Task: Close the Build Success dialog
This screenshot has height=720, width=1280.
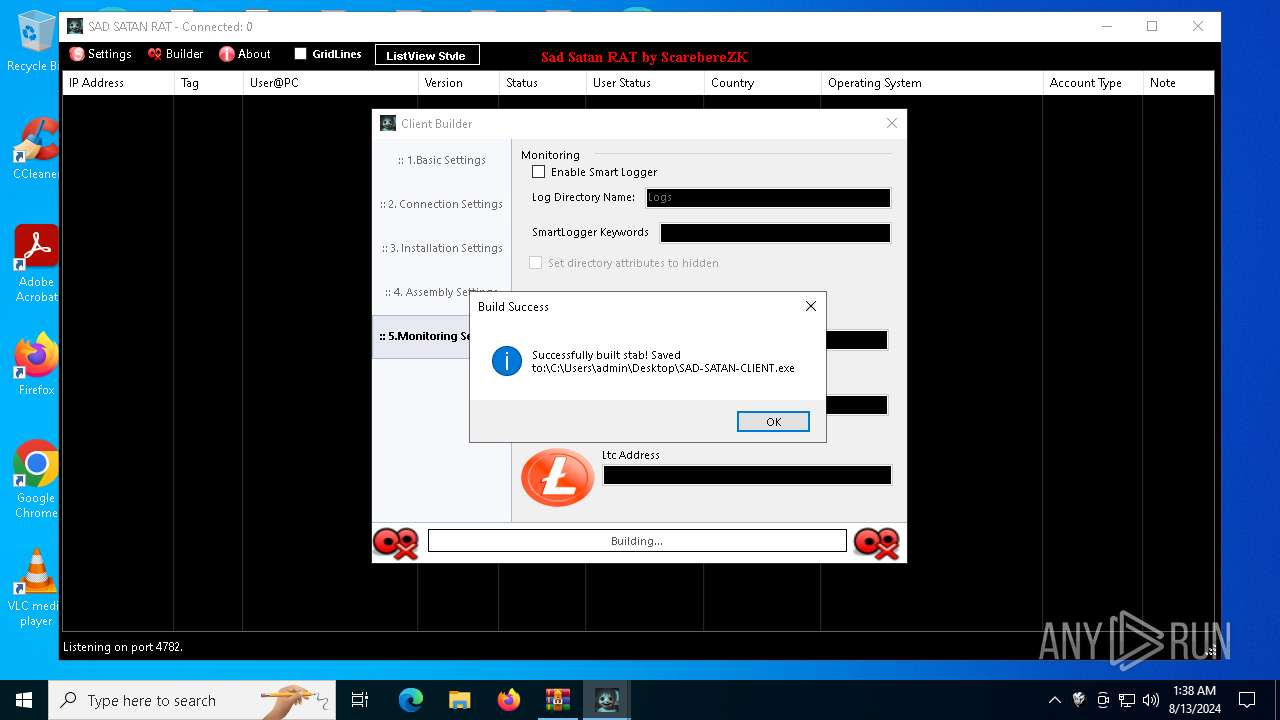Action: click(811, 306)
